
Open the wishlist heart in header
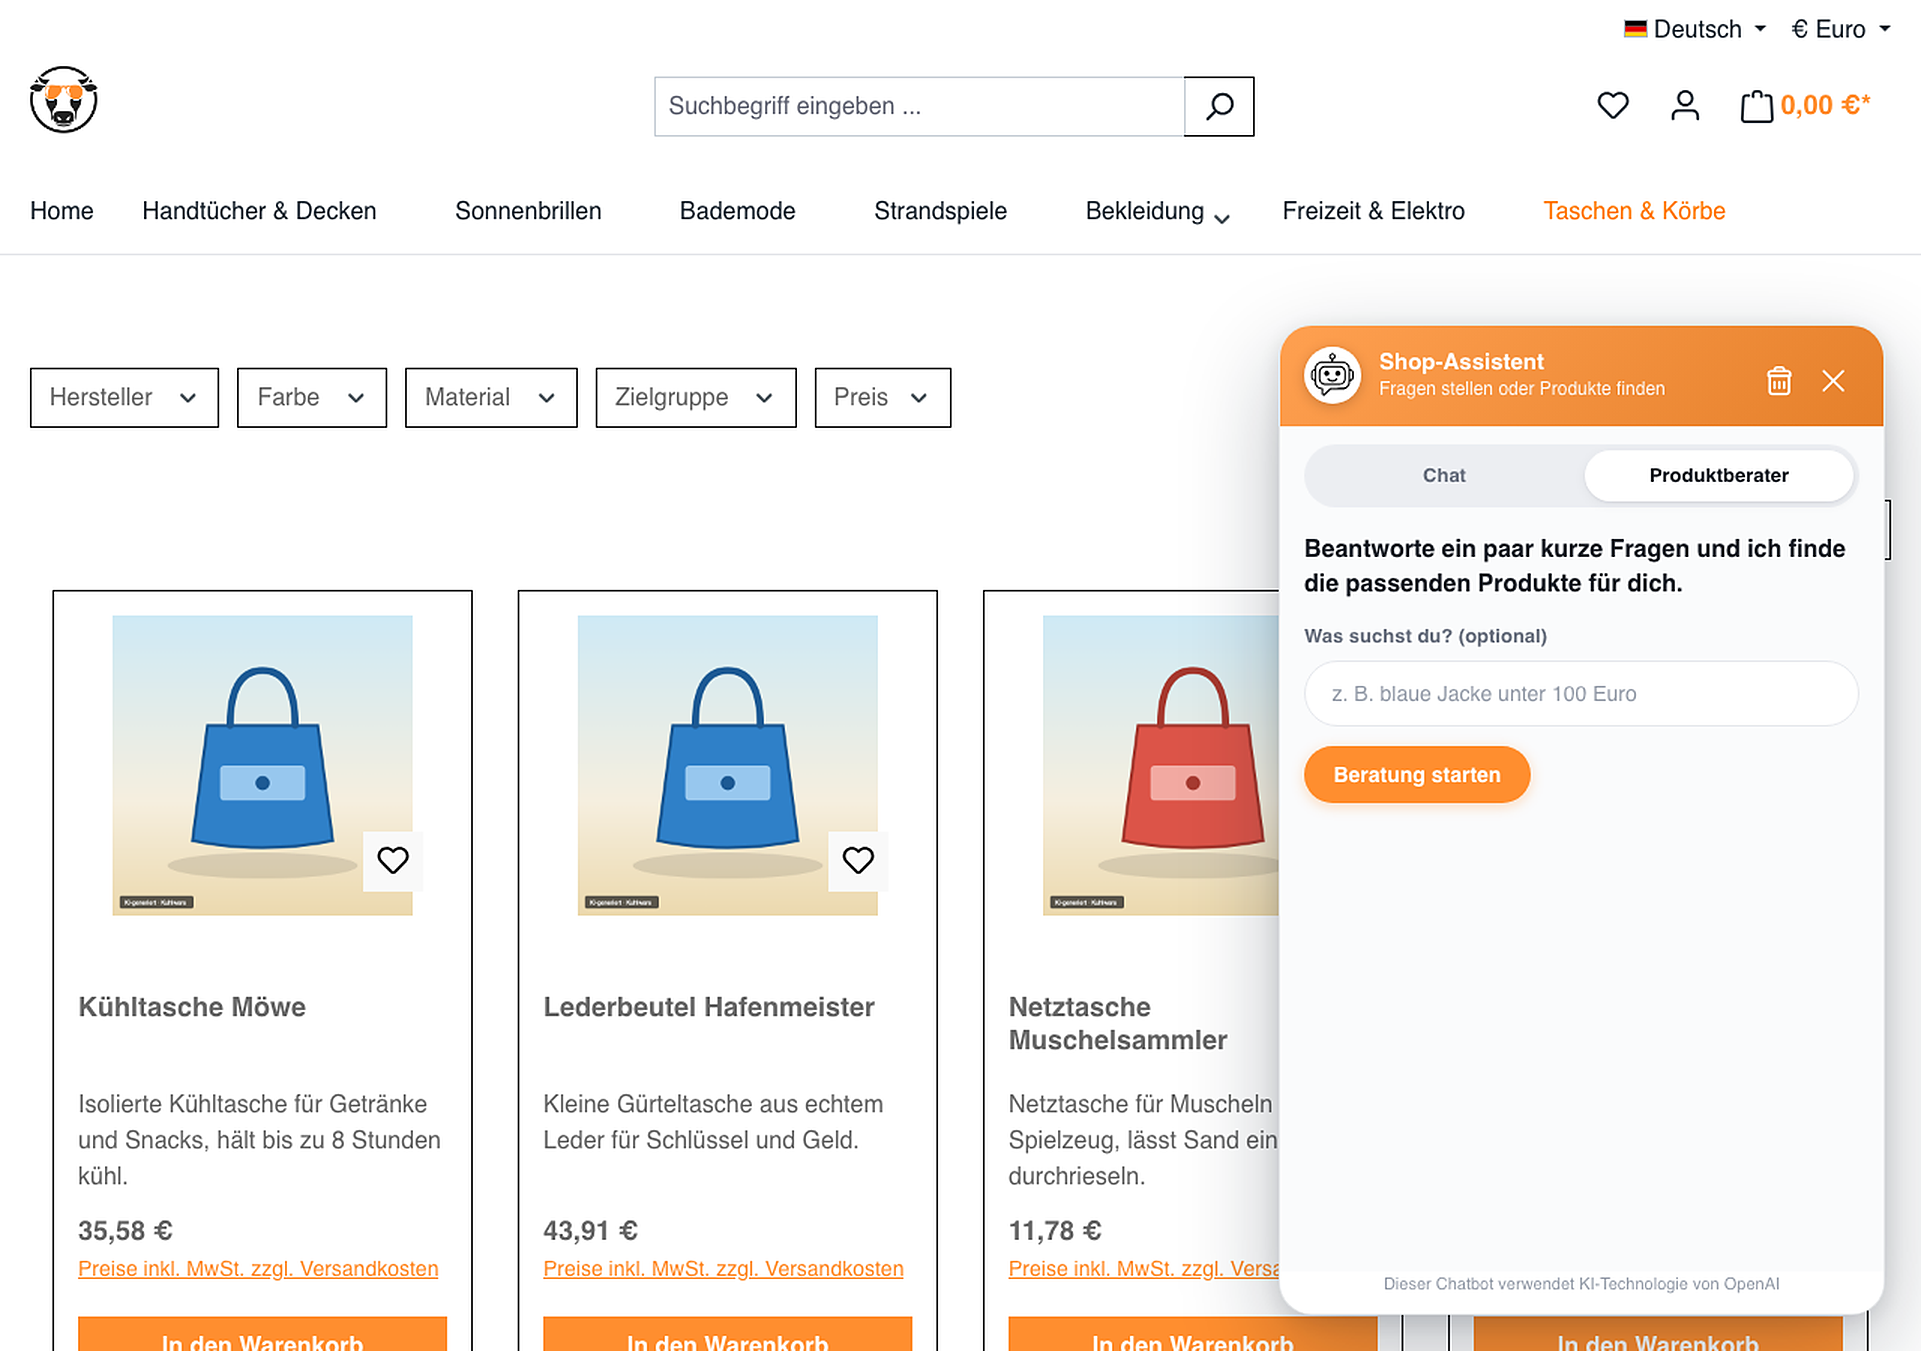point(1612,105)
